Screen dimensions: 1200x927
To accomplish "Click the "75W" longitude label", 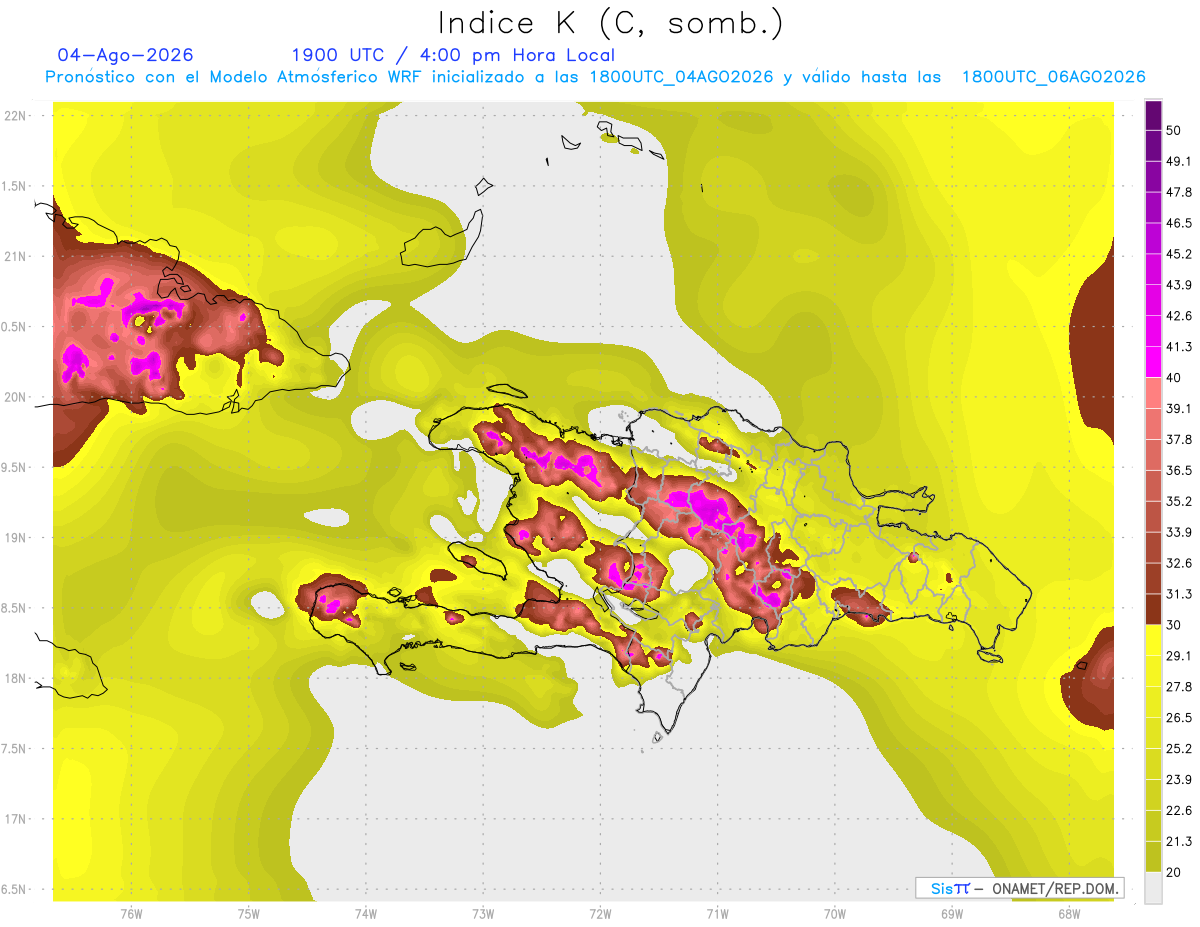I will pyautogui.click(x=249, y=914).
